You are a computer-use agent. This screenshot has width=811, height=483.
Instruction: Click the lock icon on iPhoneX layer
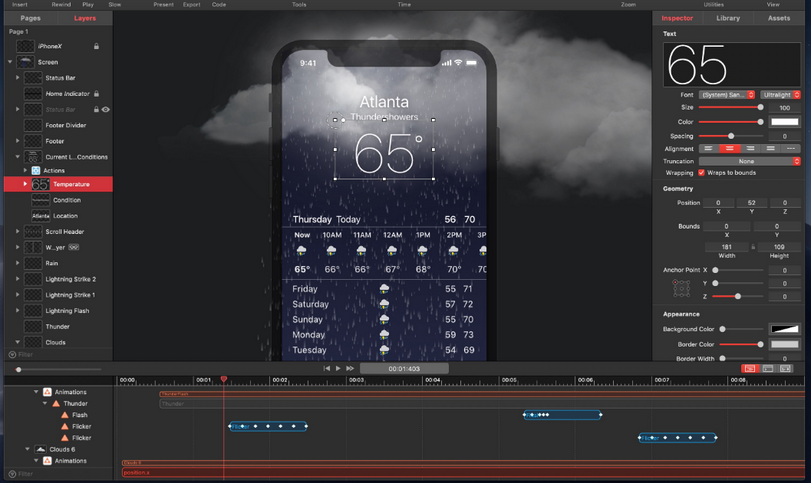(x=96, y=46)
